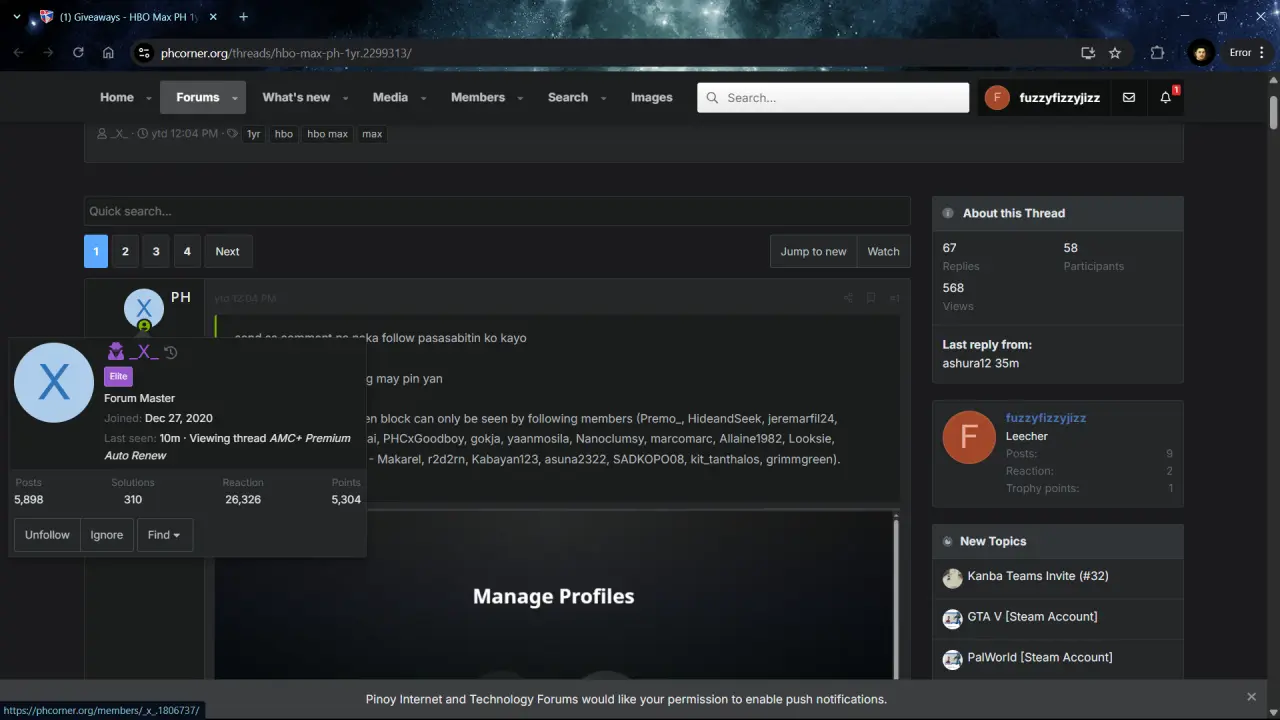Unfollow the user _X_
The image size is (1280, 720).
[x=47, y=535]
